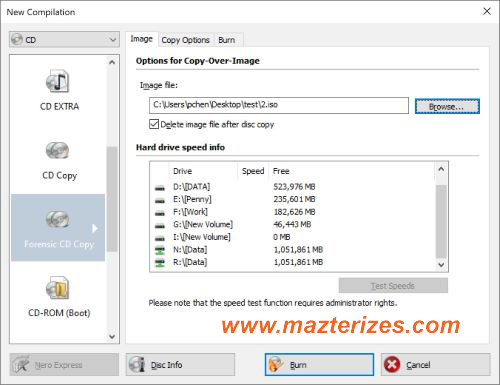Click the R:\[Data] network drive icon
Image resolution: width=500 pixels, height=385 pixels.
[160, 263]
